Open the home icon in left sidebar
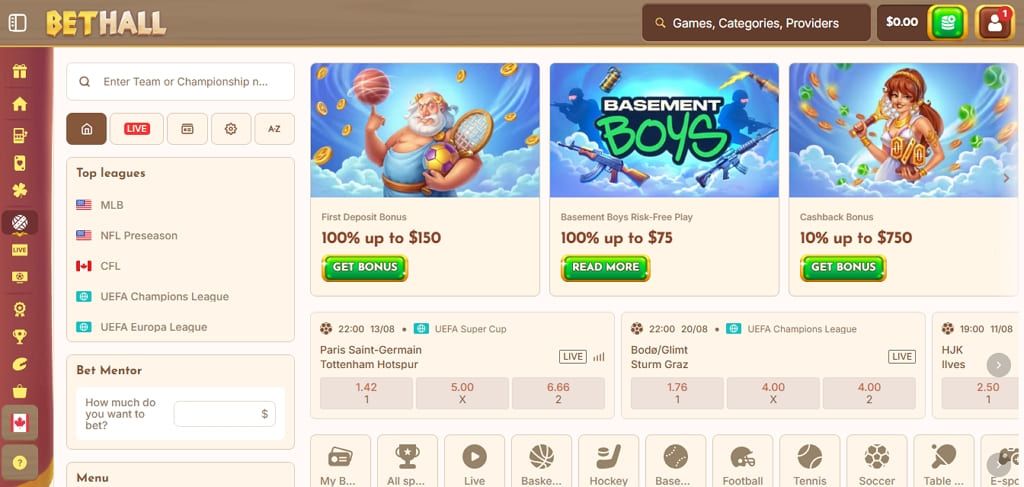Viewport: 1024px width, 487px height. pos(20,104)
